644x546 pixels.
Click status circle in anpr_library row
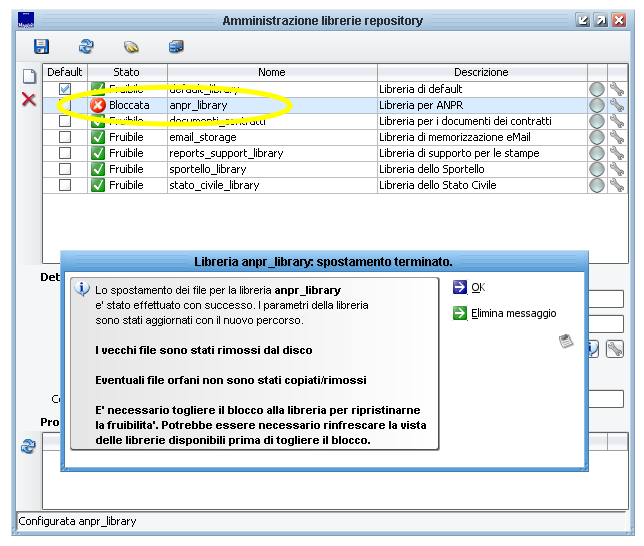tap(597, 105)
